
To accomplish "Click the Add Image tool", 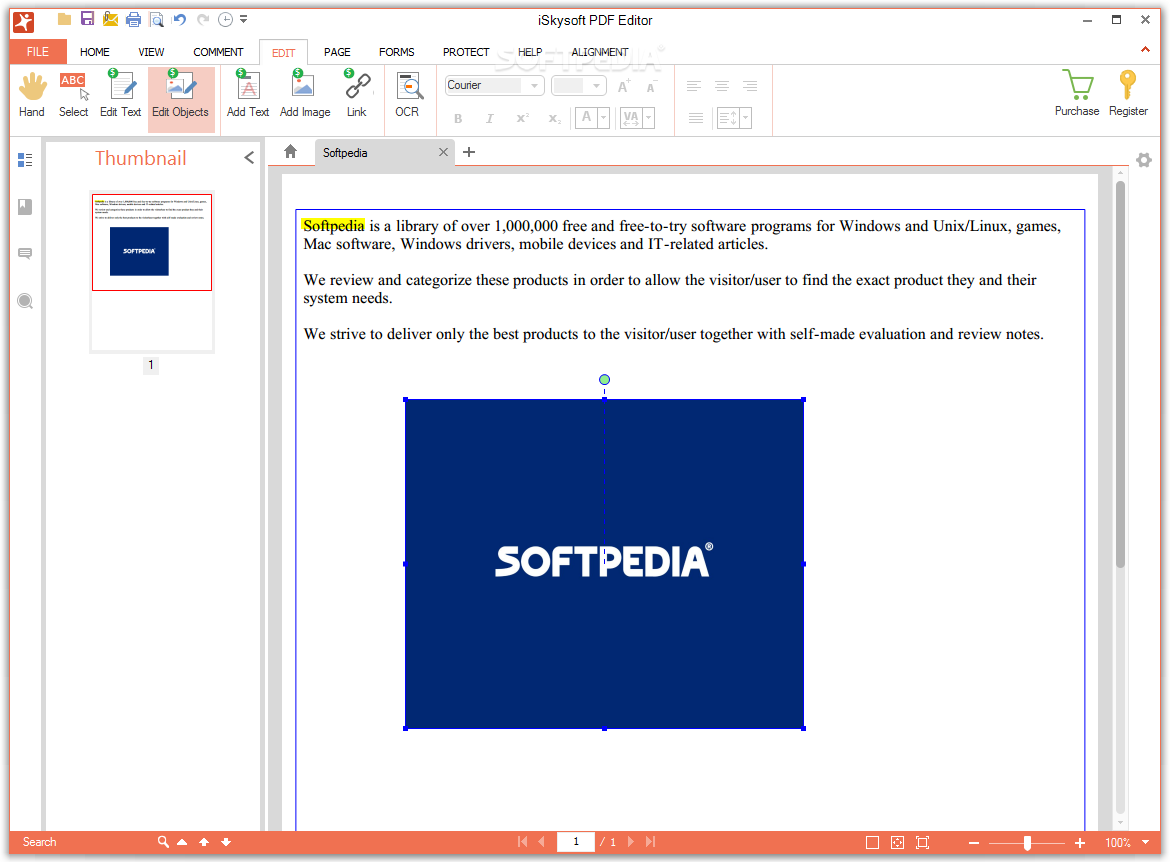I will point(304,96).
